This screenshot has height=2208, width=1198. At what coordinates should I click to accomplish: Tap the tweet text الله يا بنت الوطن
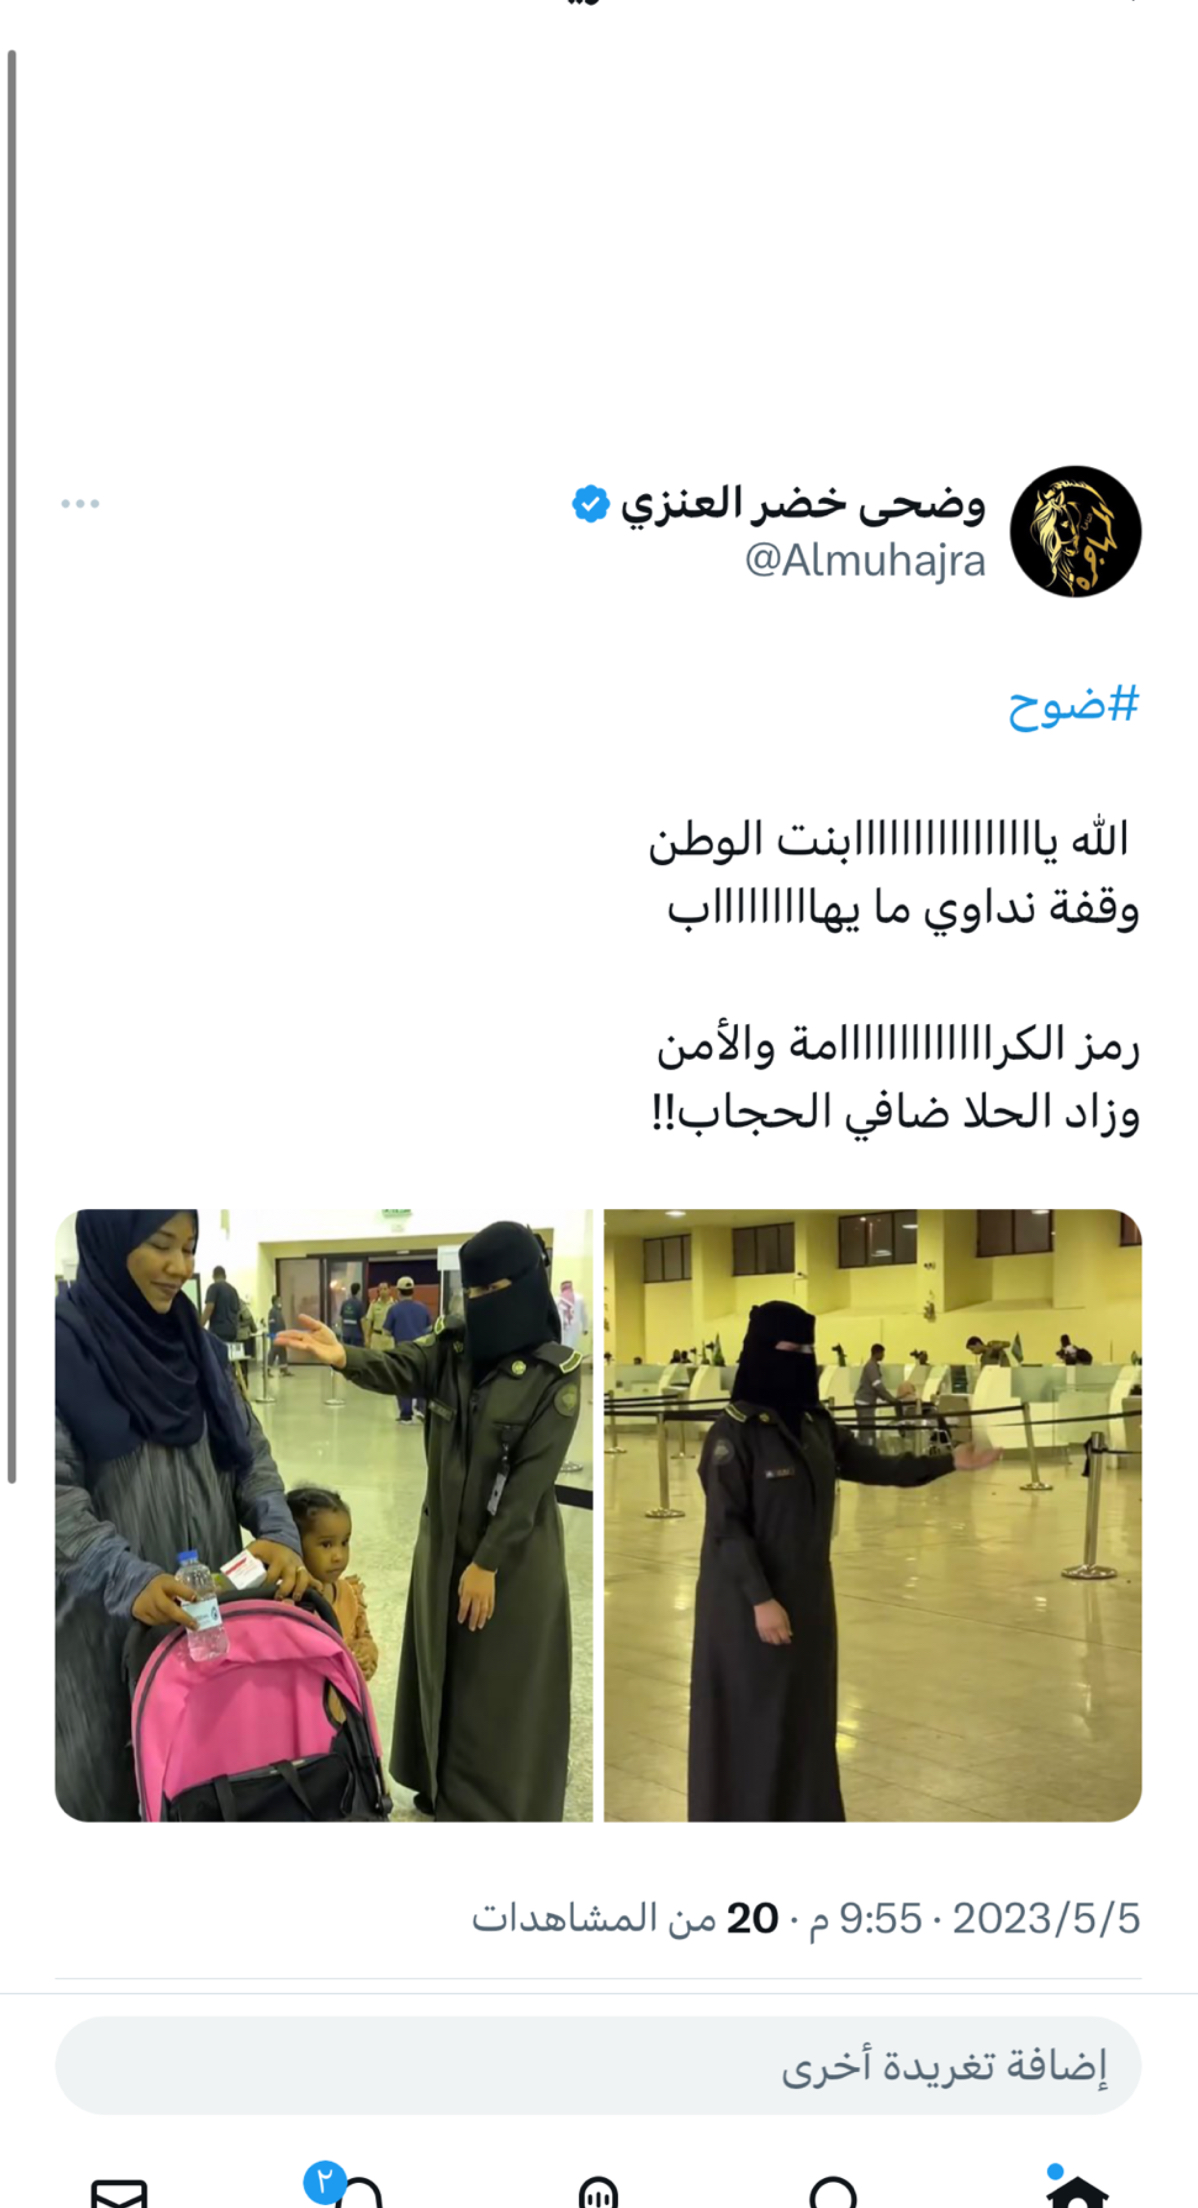pyautogui.click(x=889, y=840)
